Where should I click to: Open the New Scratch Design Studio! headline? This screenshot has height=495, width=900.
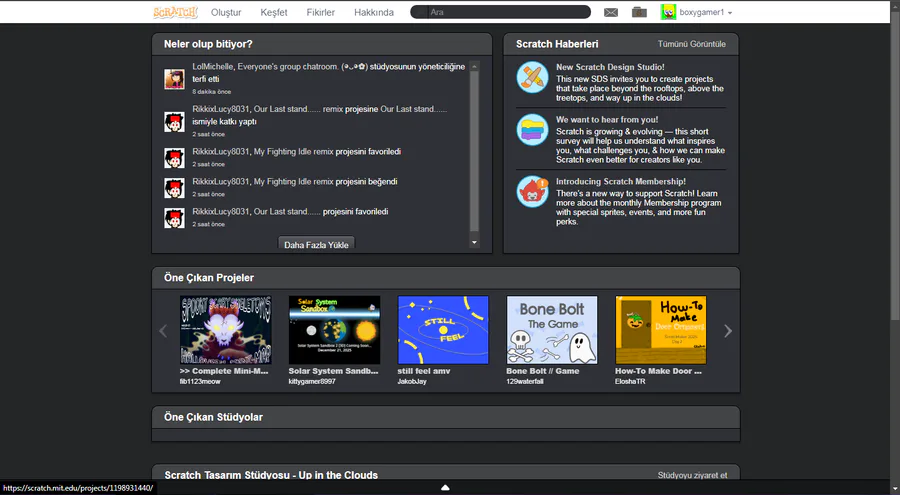click(x=610, y=67)
